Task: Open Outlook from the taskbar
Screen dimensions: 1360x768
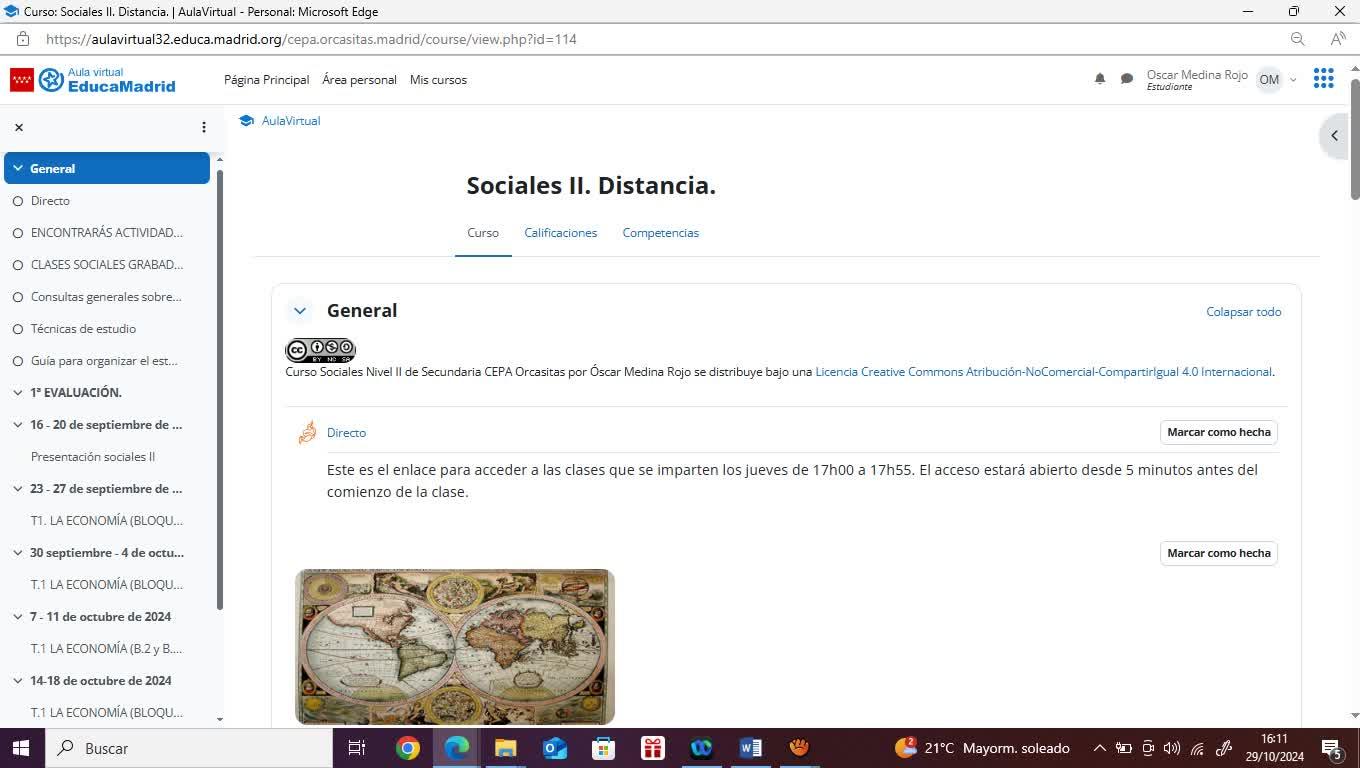Action: point(554,748)
